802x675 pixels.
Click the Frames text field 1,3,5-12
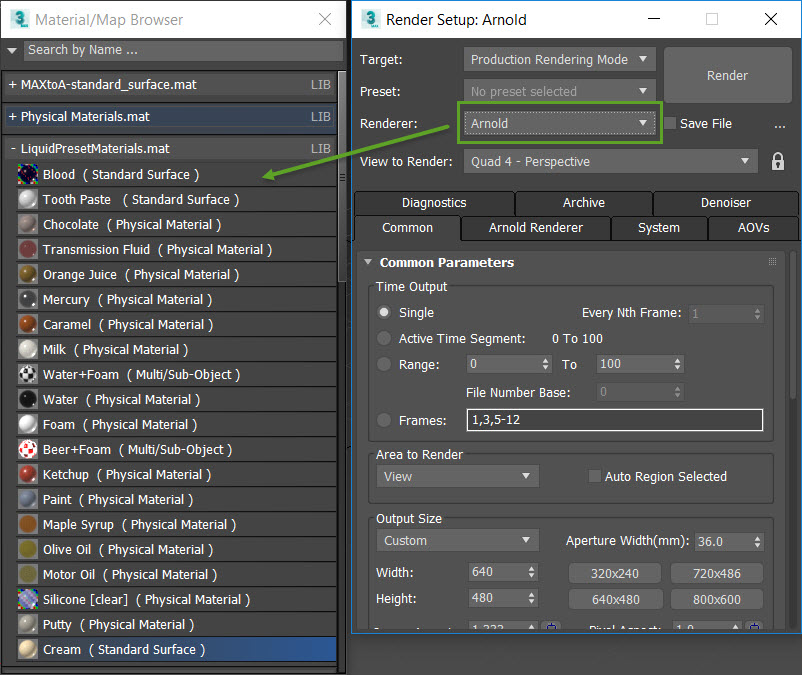[615, 420]
